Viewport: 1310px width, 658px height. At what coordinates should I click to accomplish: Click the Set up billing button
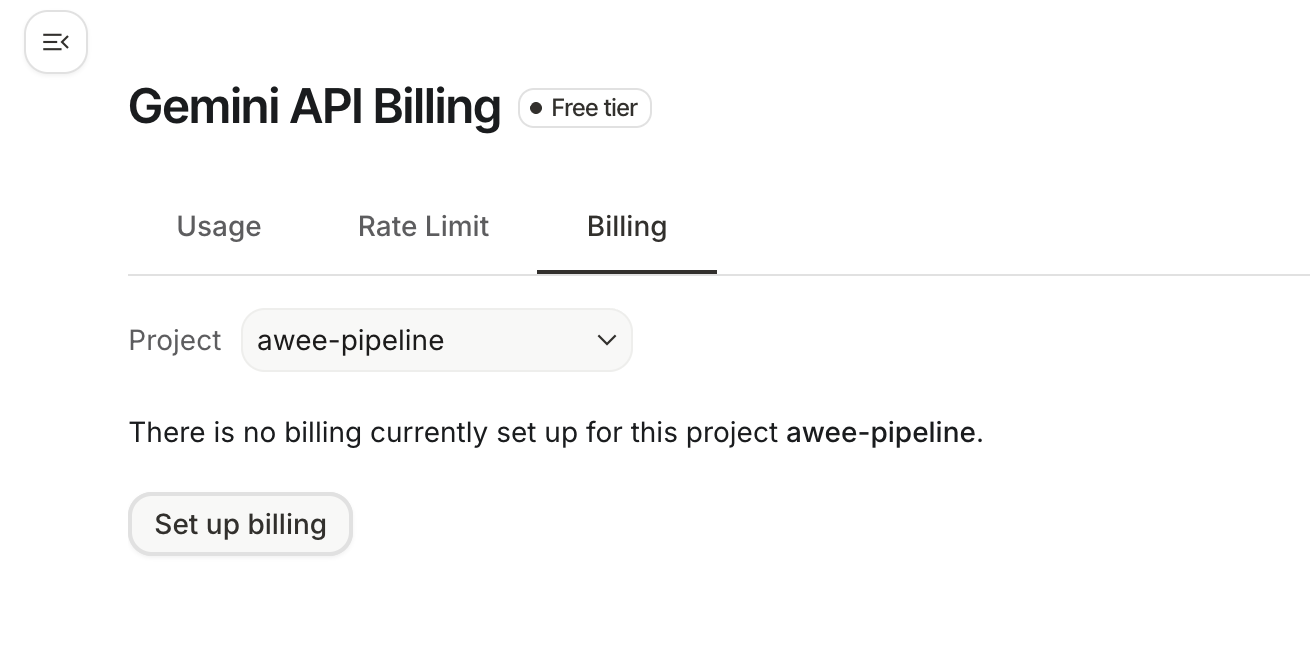240,524
